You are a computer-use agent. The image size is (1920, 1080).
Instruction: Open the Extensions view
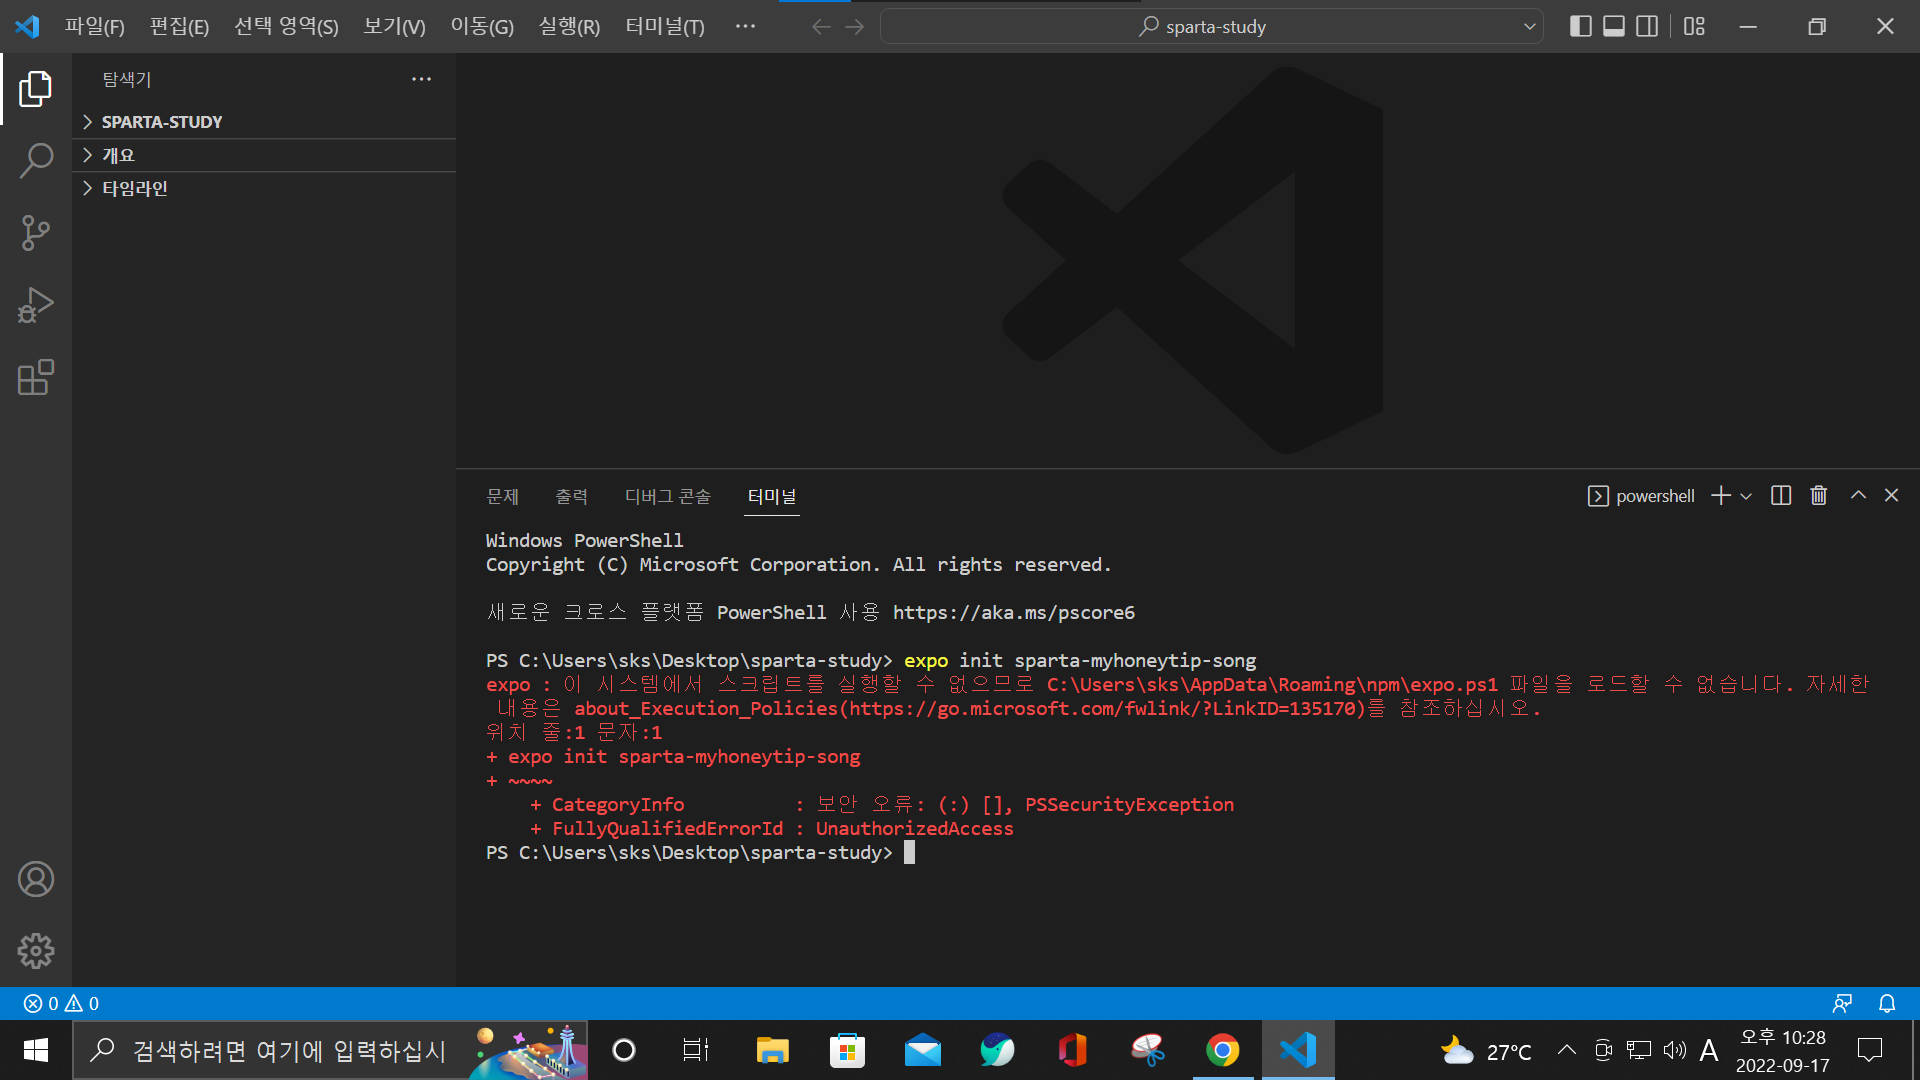(x=36, y=377)
